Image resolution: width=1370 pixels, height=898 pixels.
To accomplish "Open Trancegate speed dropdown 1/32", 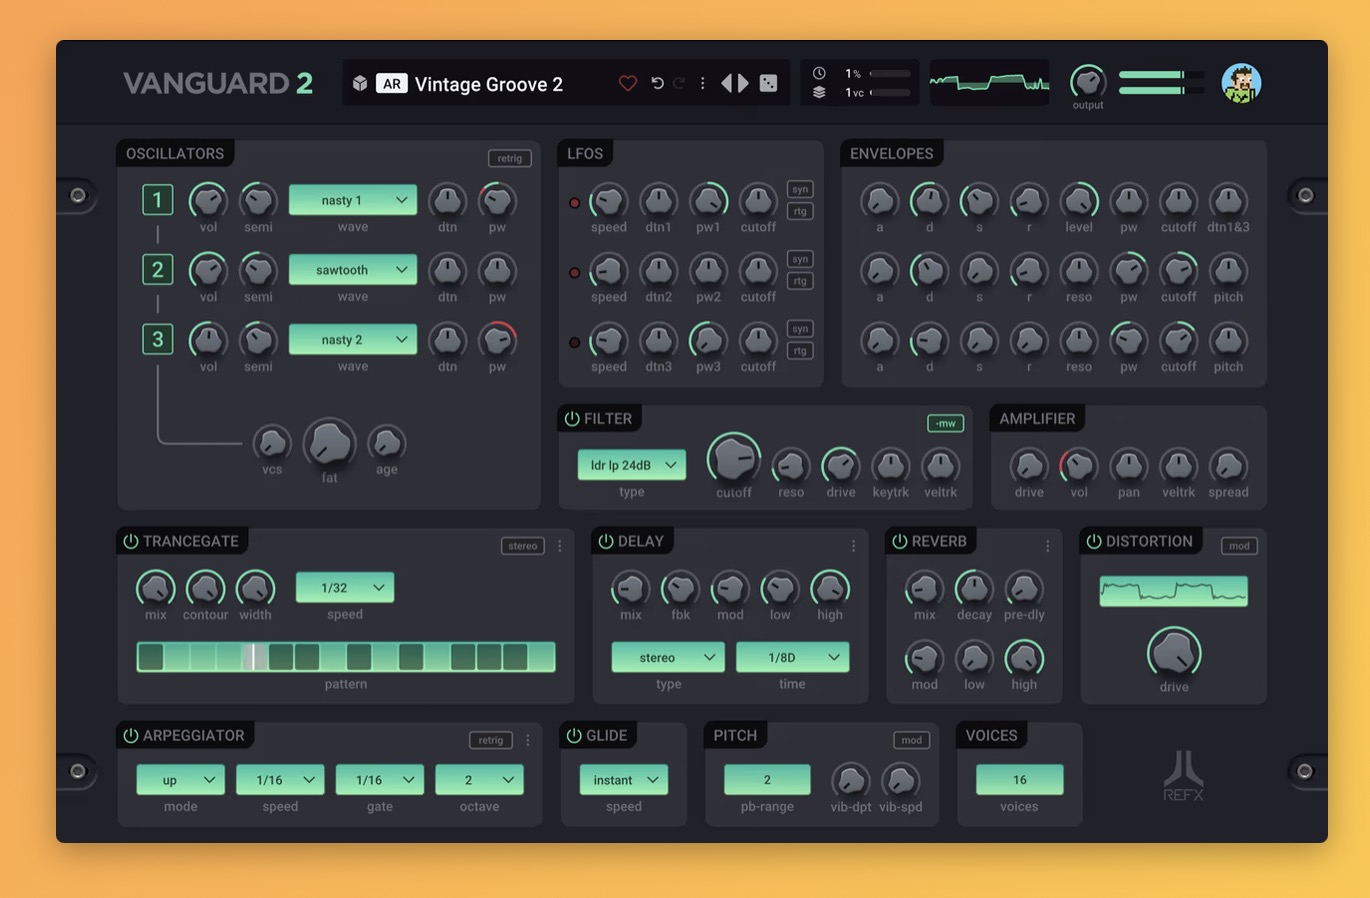I will [345, 588].
